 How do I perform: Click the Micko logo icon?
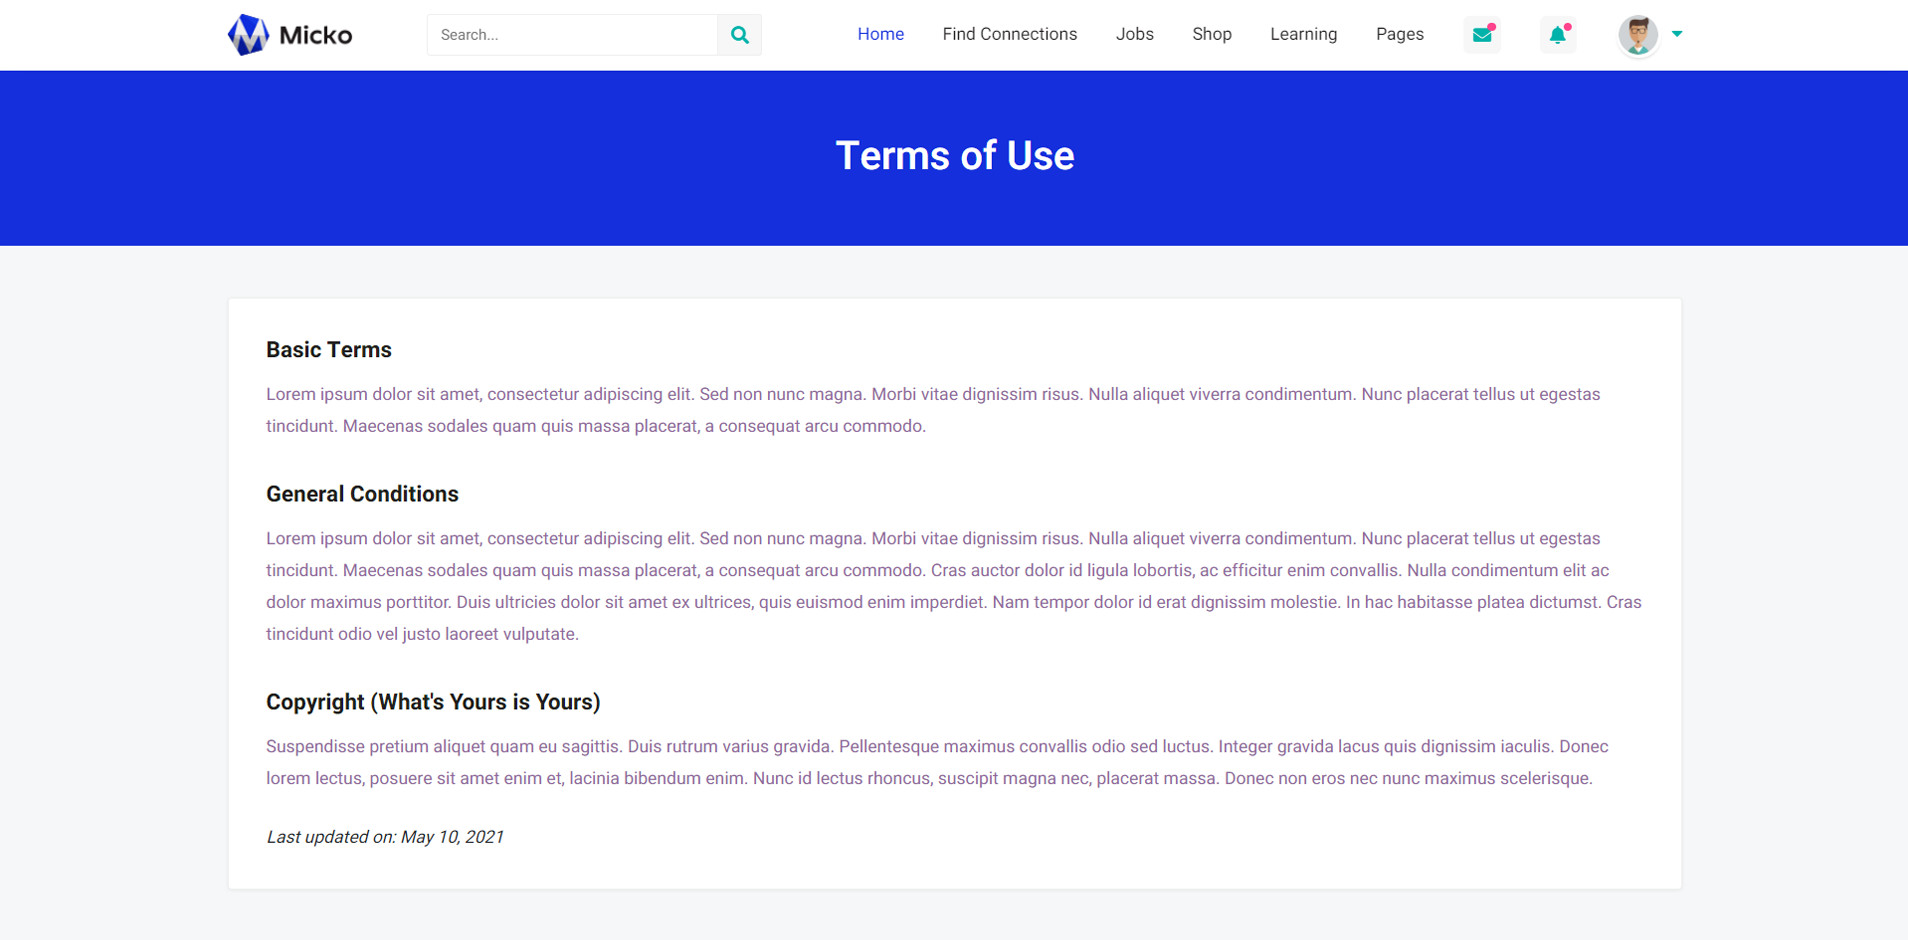pos(248,35)
